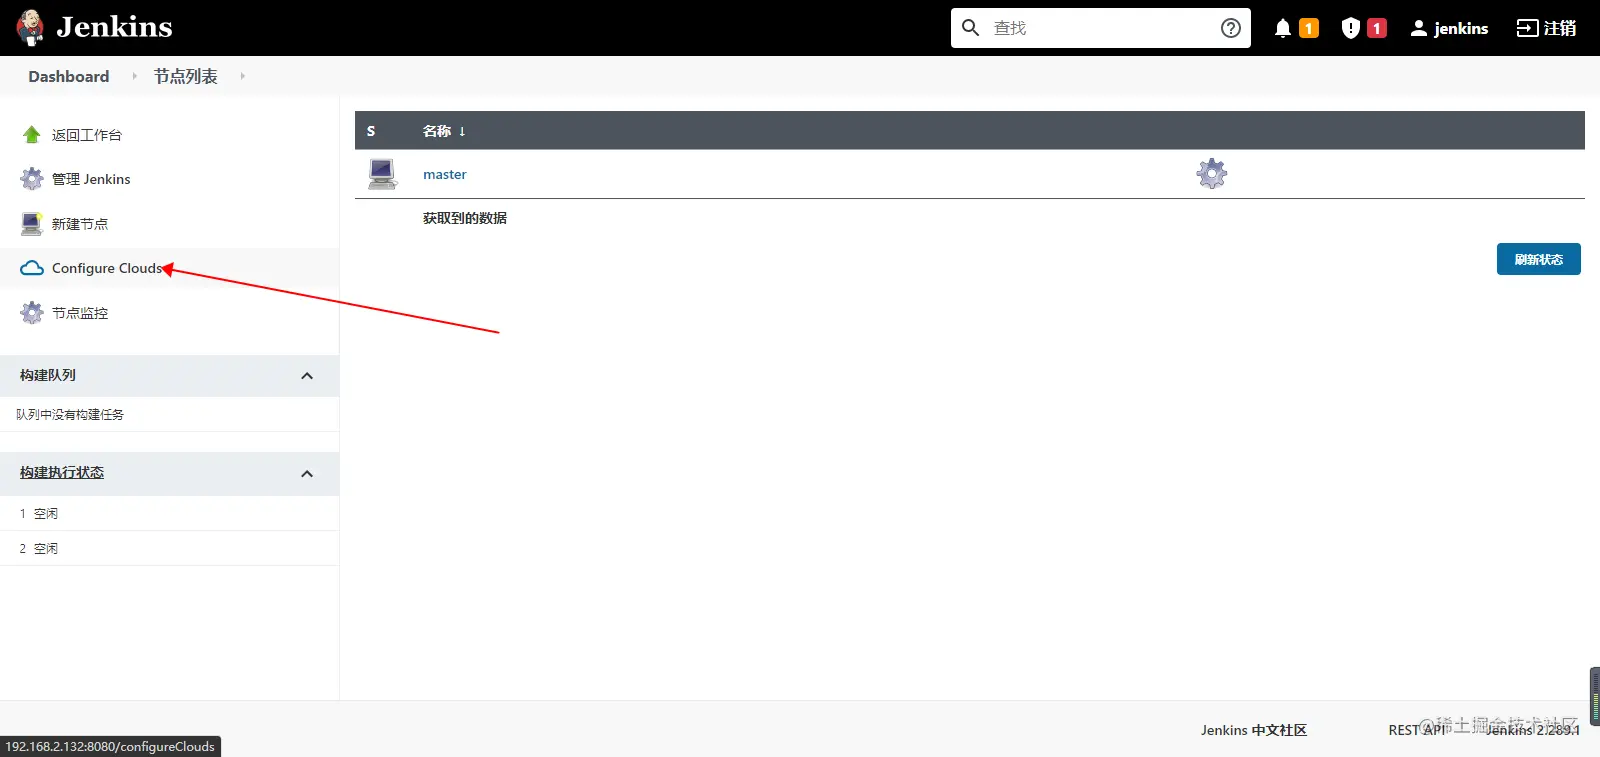Open 节点监控 sidebar item
The height and width of the screenshot is (757, 1600).
click(x=80, y=313)
